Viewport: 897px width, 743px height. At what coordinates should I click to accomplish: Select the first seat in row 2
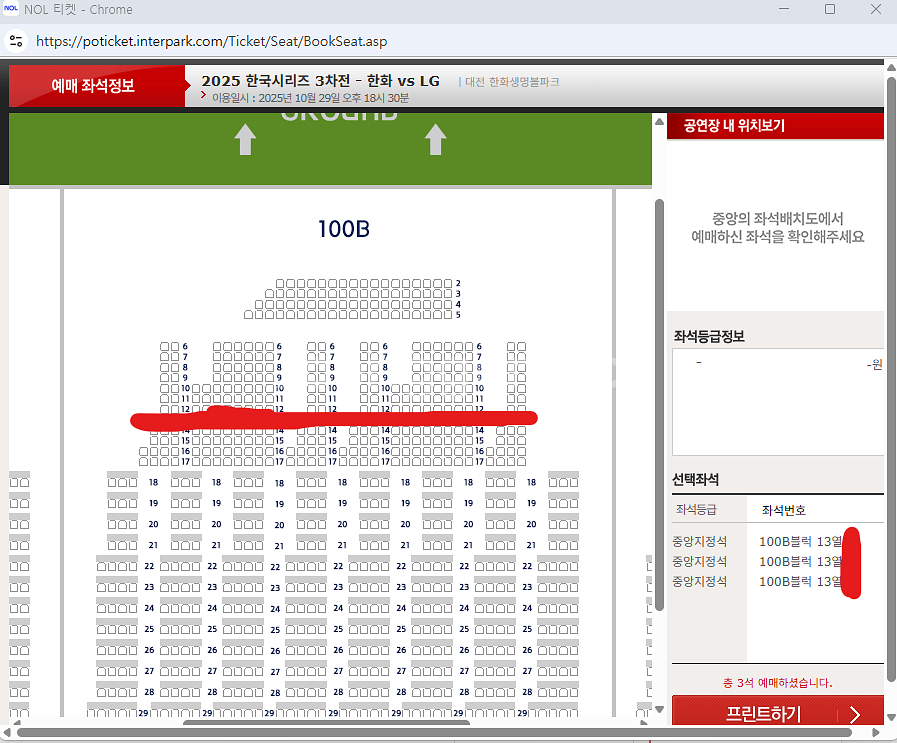pos(281,284)
